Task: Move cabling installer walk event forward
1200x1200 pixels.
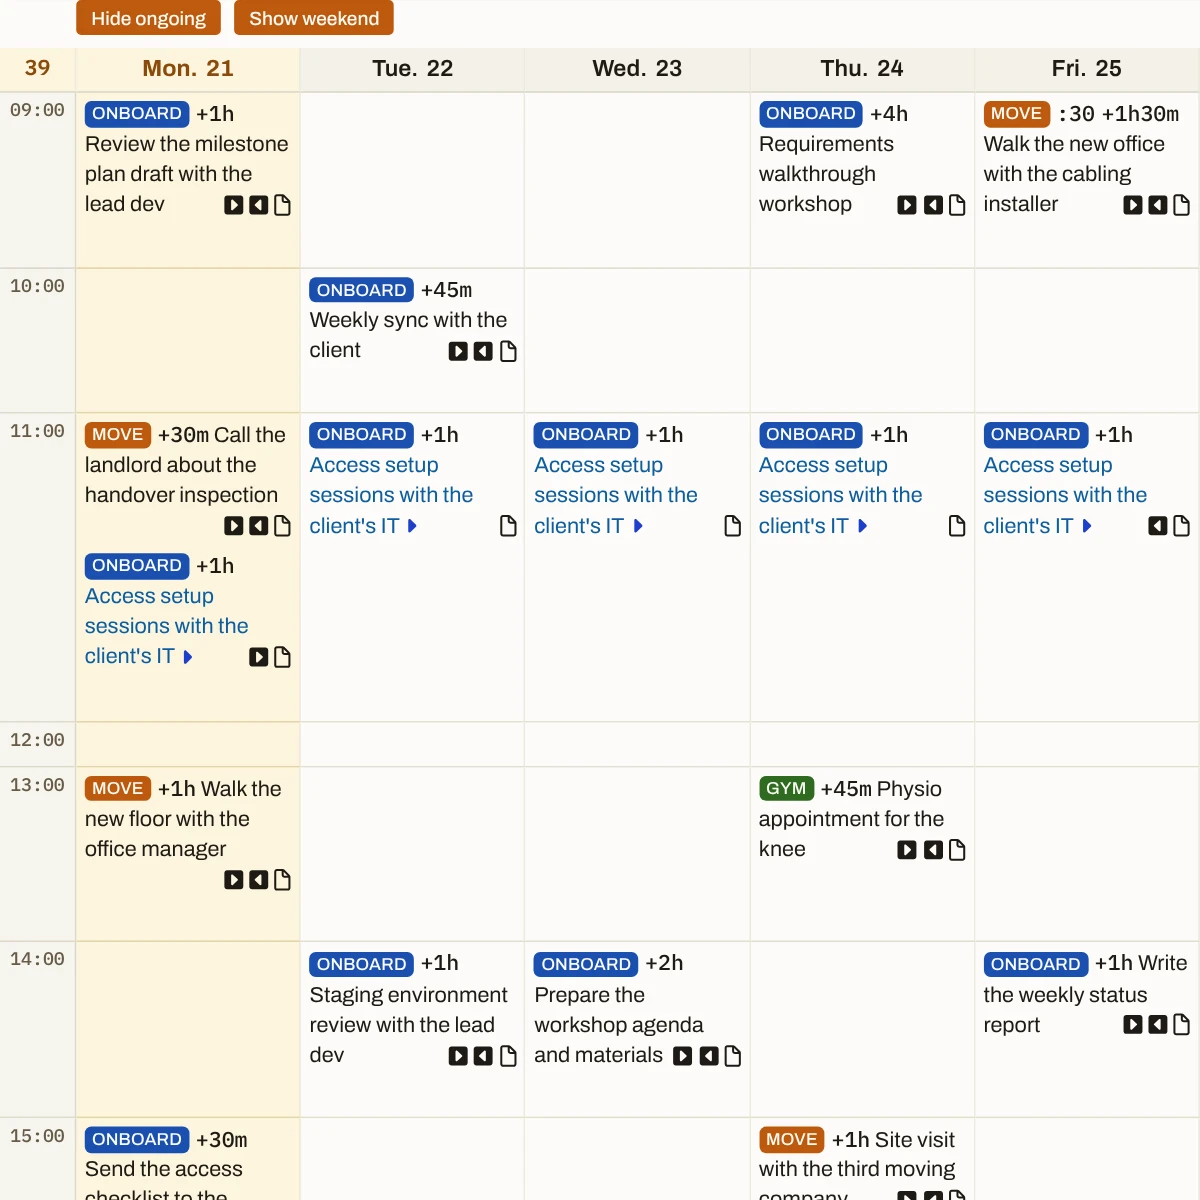Action: click(x=1133, y=205)
